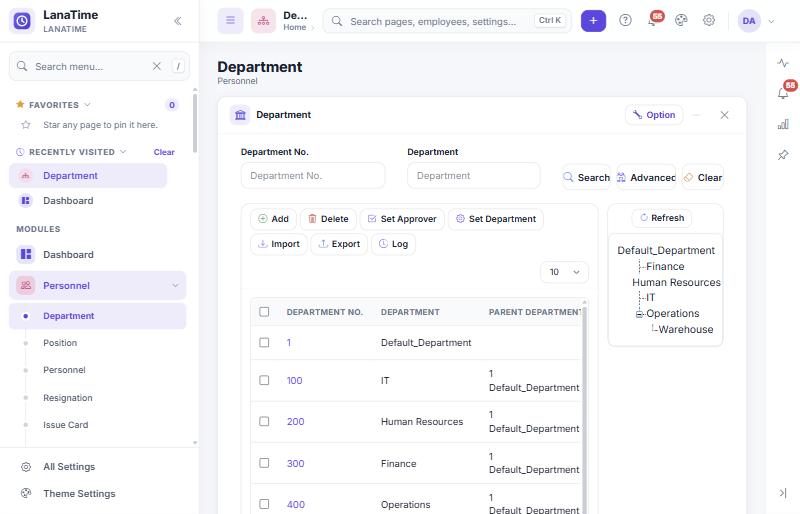Open the settings gear icon in header
This screenshot has height=514, width=800.
[x=709, y=20]
